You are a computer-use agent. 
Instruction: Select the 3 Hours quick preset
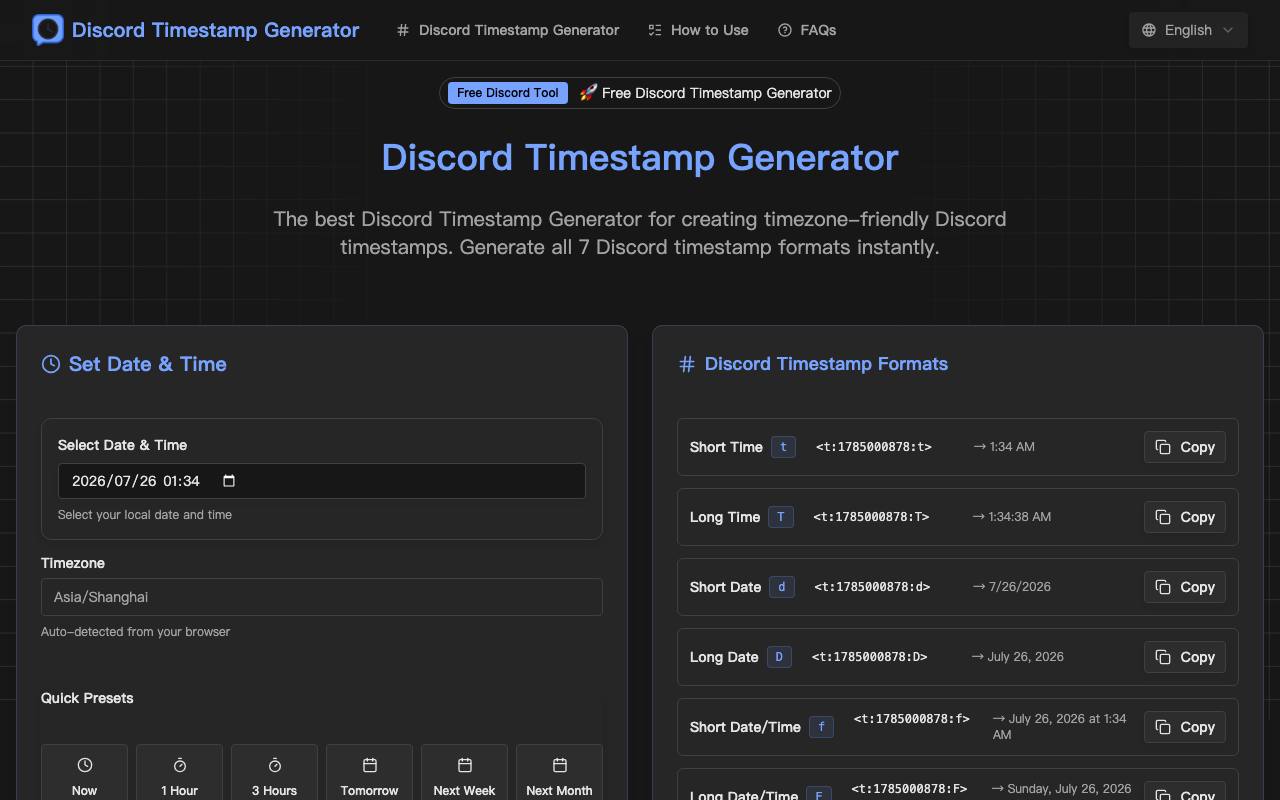[x=274, y=775]
